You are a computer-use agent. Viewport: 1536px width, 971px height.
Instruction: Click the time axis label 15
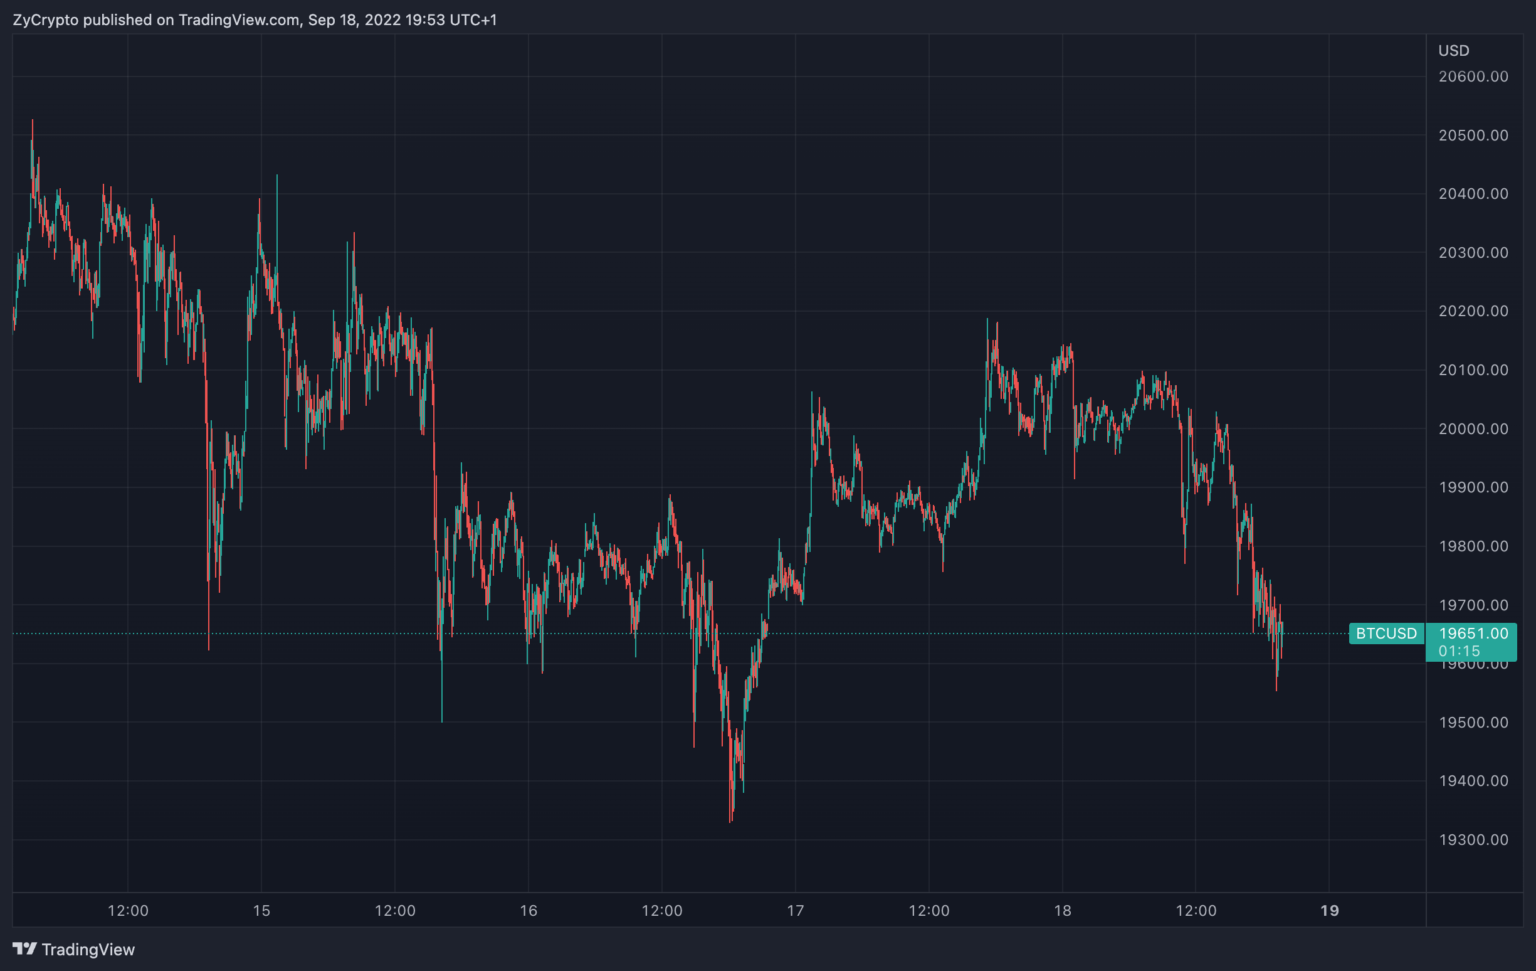pos(261,911)
